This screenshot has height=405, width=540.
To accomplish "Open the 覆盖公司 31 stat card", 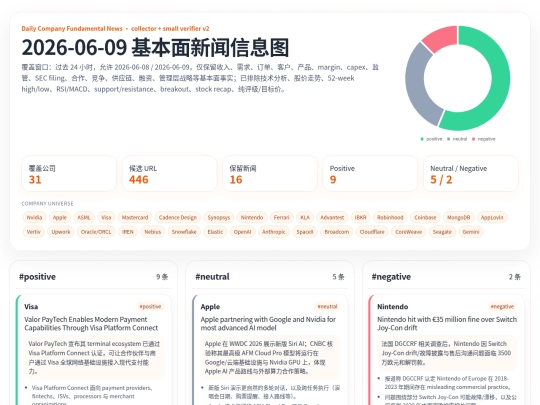I will click(69, 174).
